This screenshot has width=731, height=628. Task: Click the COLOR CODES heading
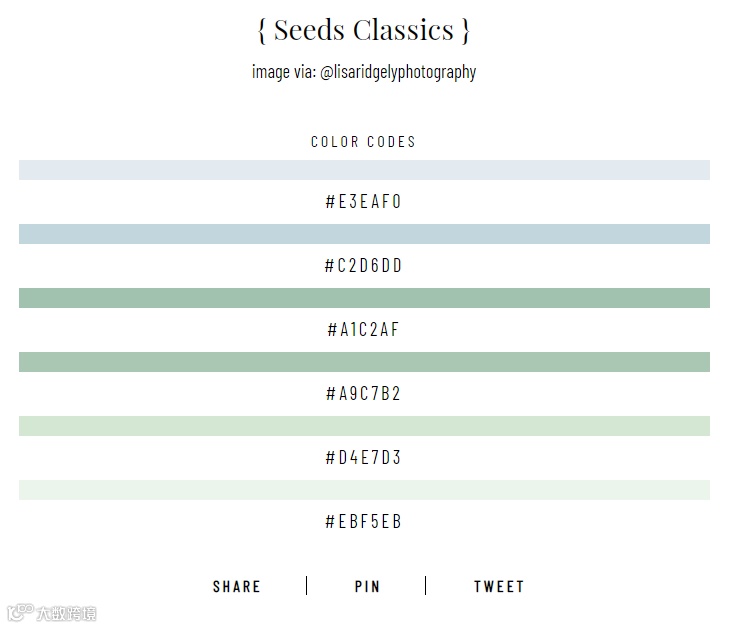tap(364, 142)
